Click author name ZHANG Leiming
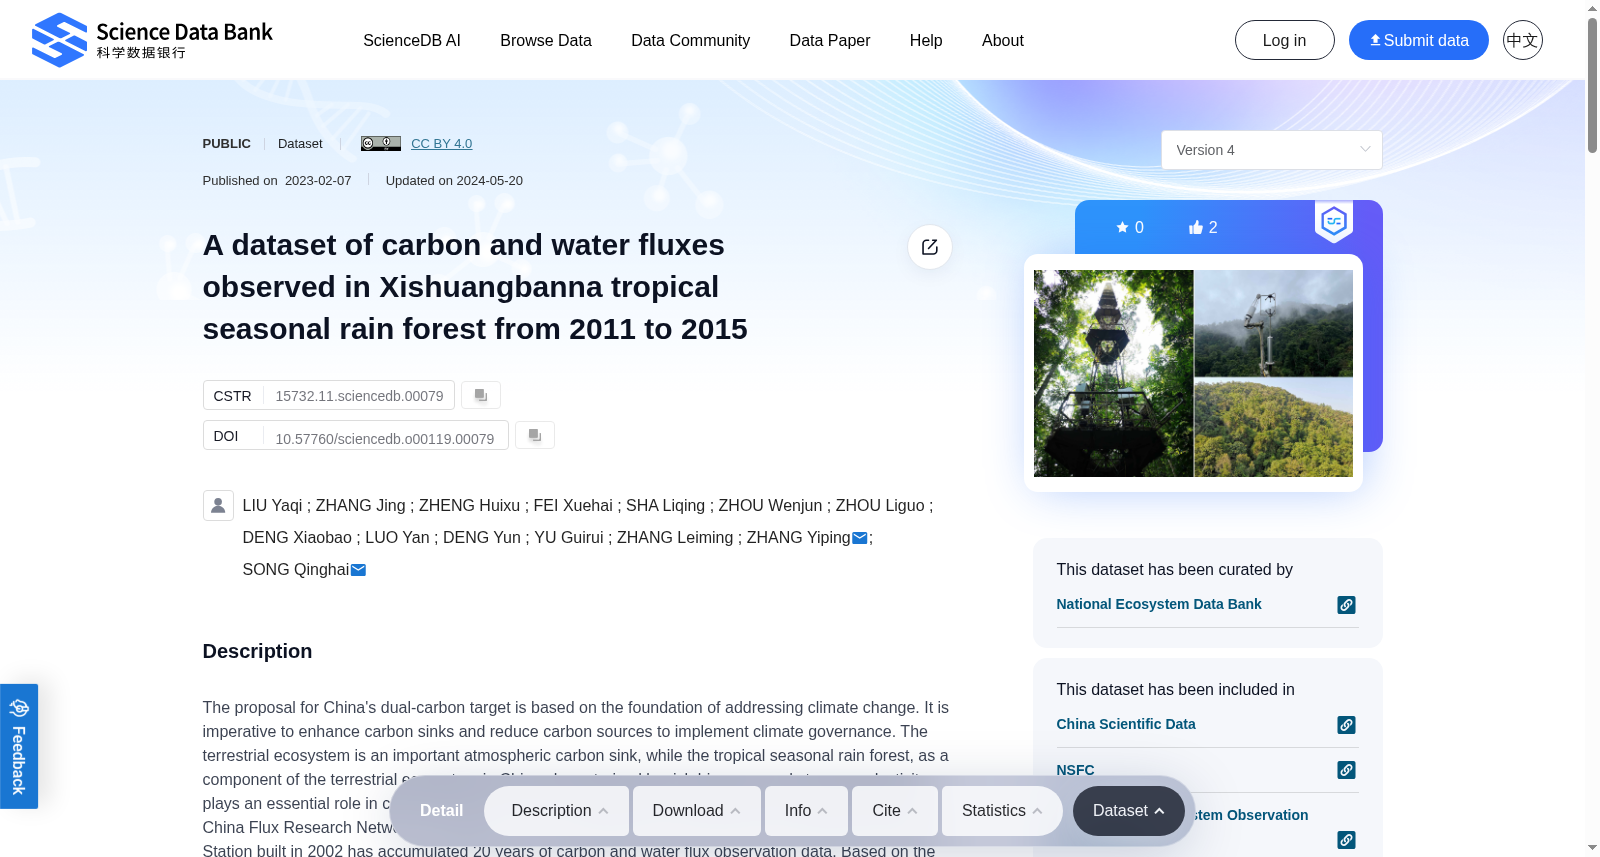The image size is (1600, 857). click(x=675, y=538)
